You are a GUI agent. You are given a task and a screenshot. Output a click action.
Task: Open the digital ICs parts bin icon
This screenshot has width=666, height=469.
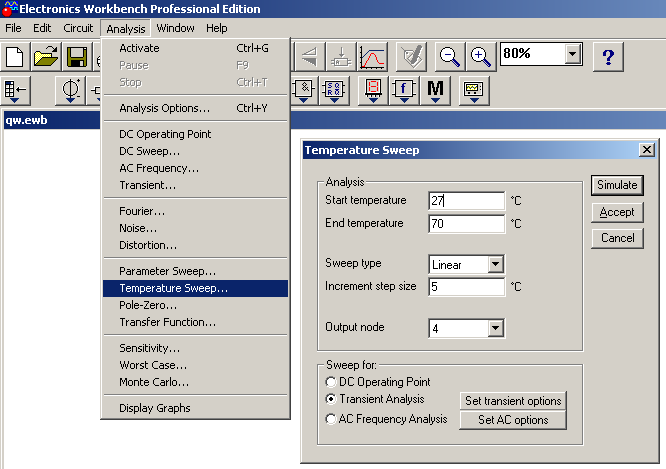pyautogui.click(x=334, y=90)
